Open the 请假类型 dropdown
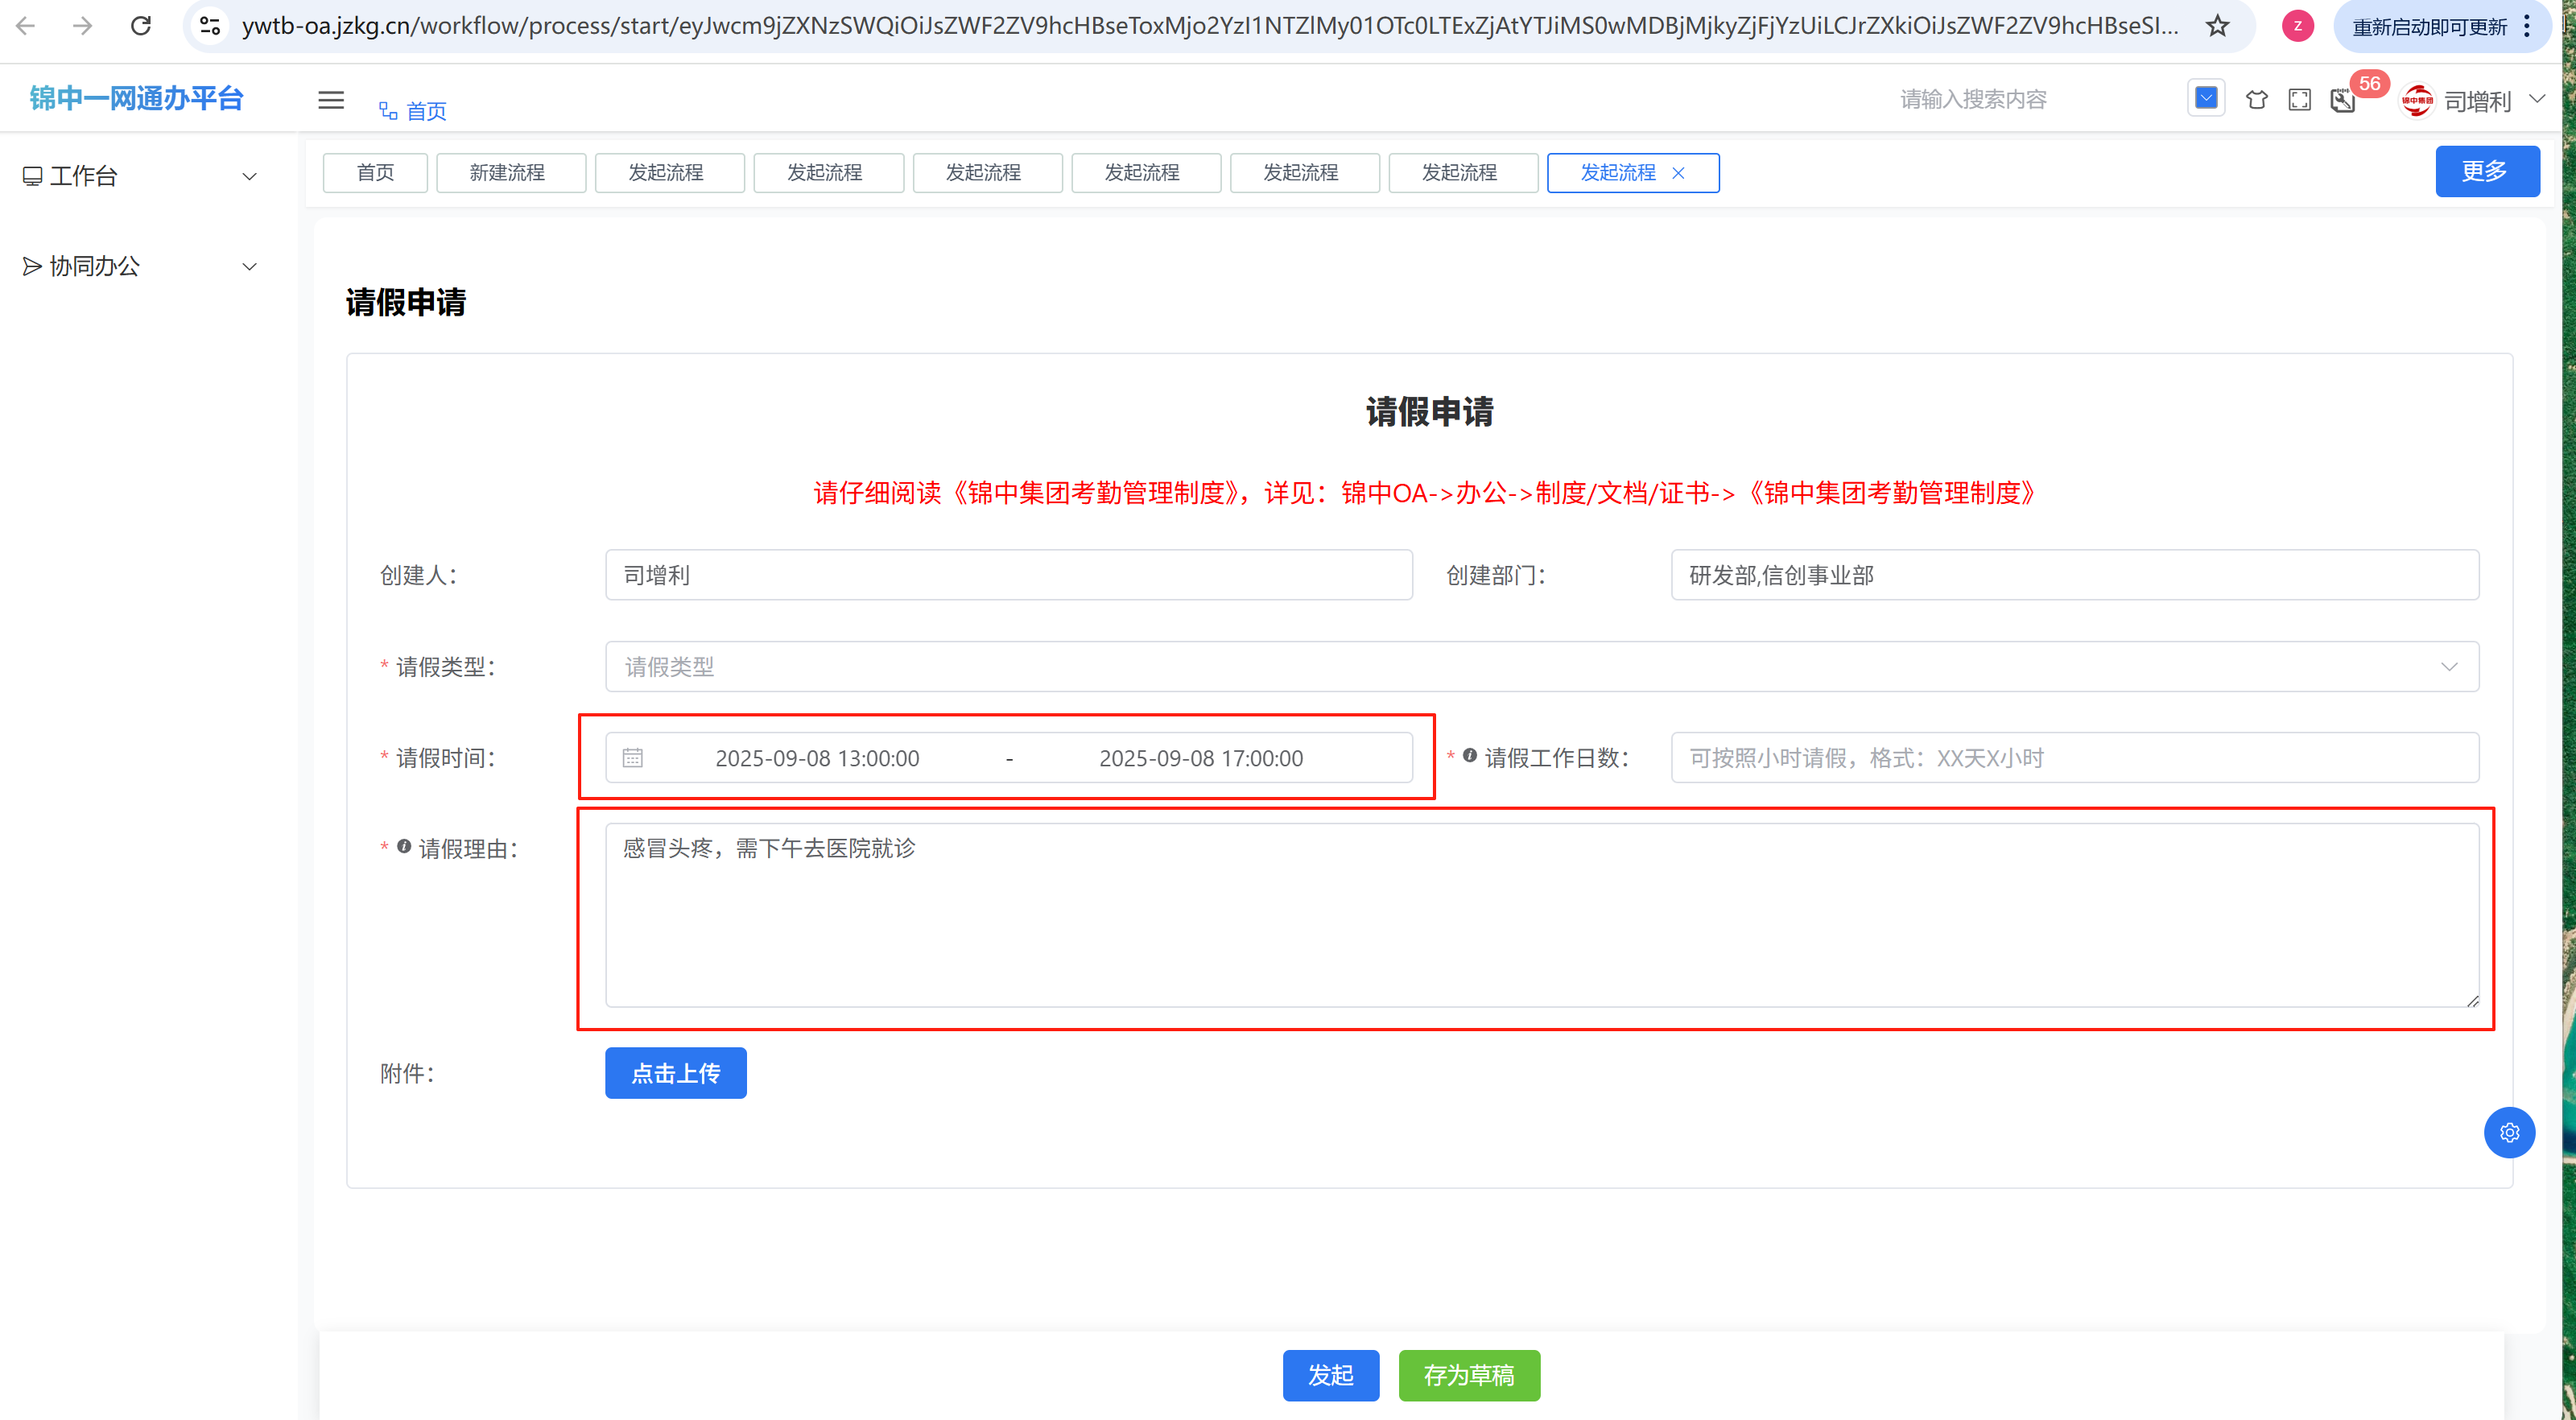 (x=1541, y=667)
